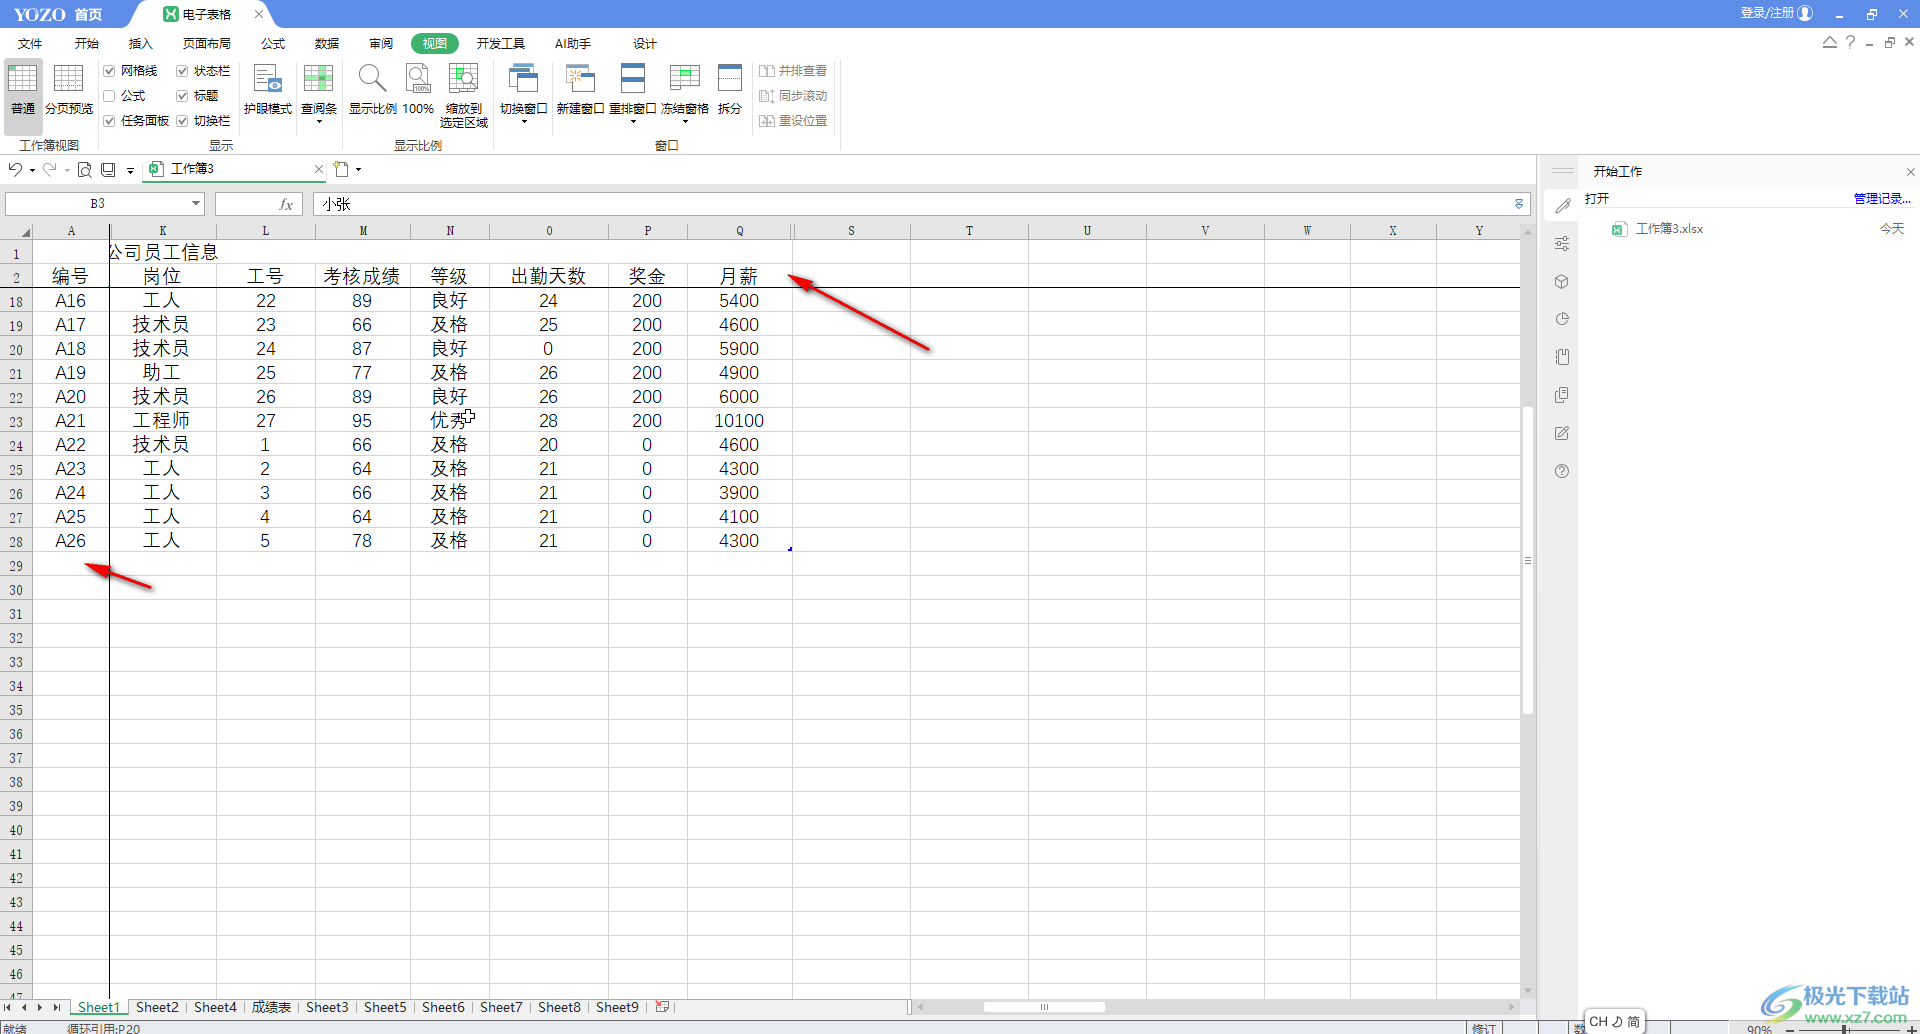Click the print preview icon in quick toolbar
Image resolution: width=1920 pixels, height=1034 pixels.
(85, 170)
